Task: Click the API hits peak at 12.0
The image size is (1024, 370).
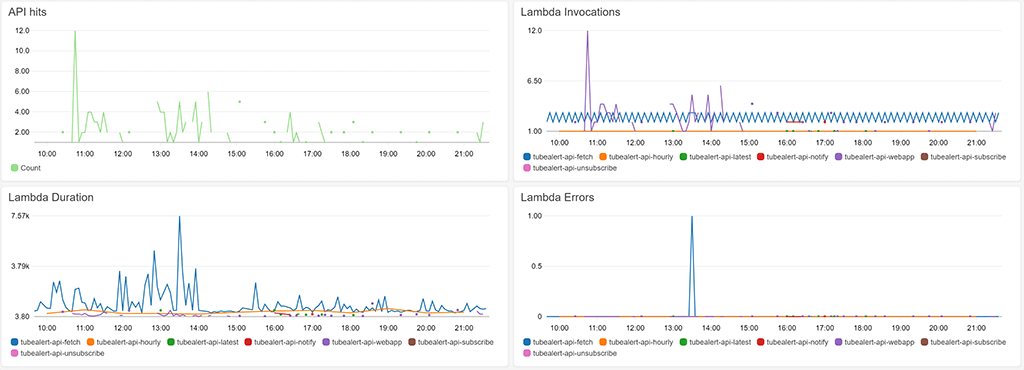Action: (x=75, y=31)
